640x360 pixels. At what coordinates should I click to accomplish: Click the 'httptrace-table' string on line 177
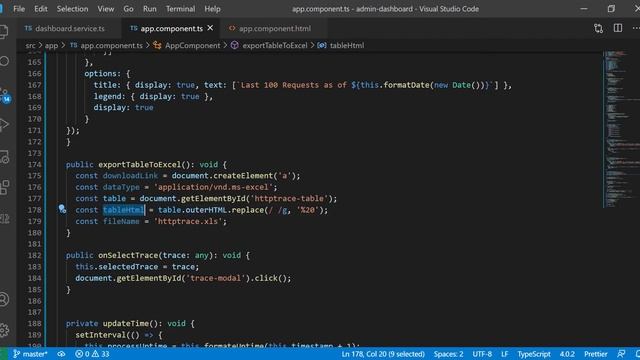[x=289, y=198]
